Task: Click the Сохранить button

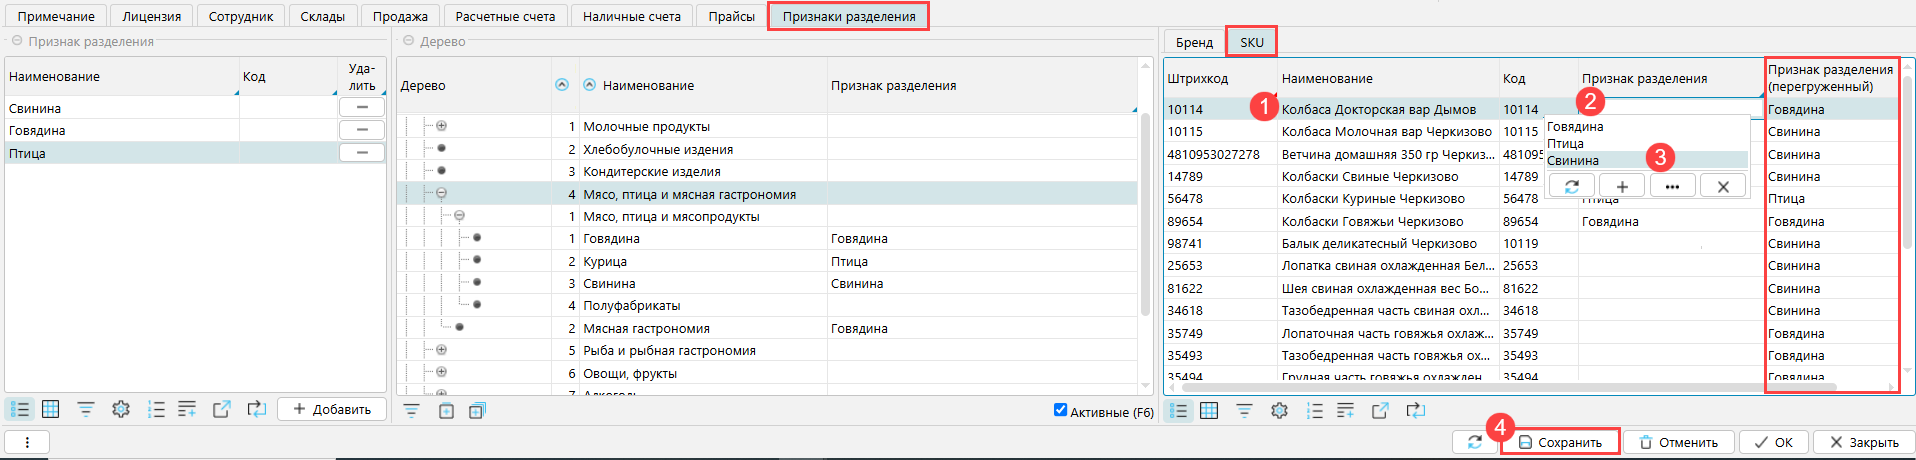Action: [1560, 442]
